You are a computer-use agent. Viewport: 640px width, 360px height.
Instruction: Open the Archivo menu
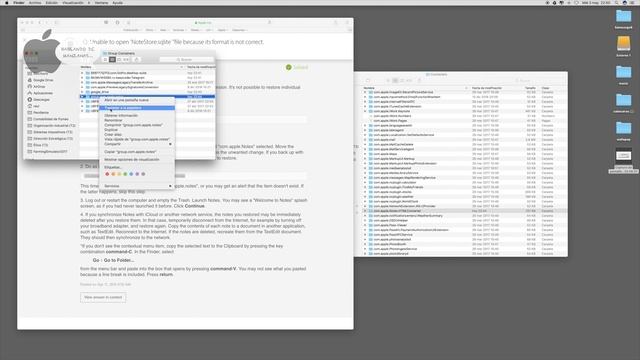[x=35, y=2]
